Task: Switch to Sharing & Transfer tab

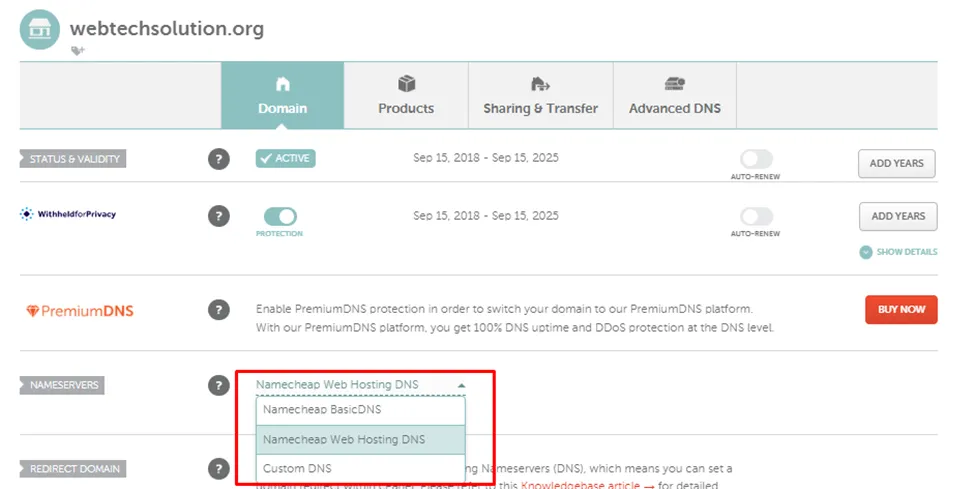Action: click(x=540, y=95)
